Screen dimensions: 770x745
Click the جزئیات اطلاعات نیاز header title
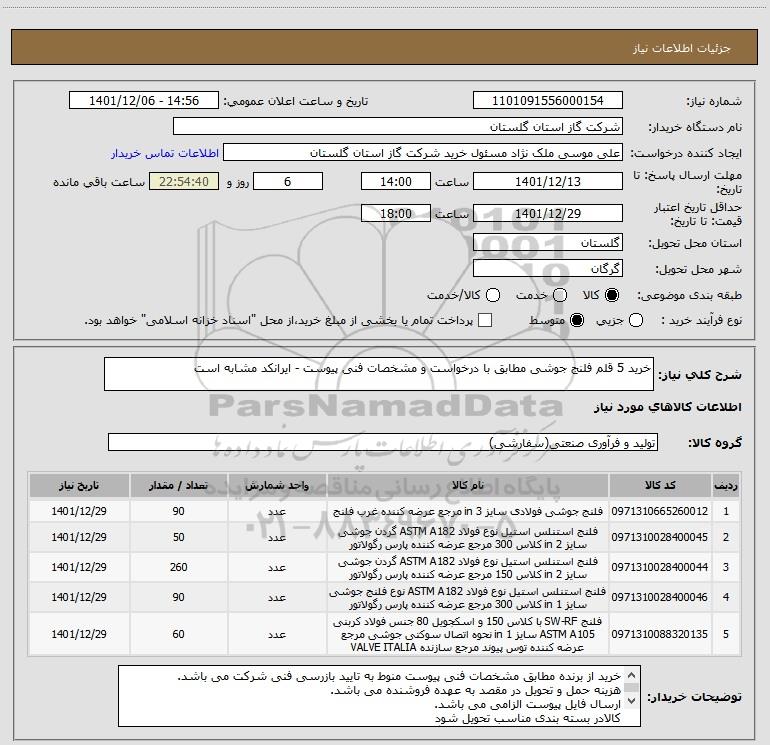pyautogui.click(x=681, y=48)
